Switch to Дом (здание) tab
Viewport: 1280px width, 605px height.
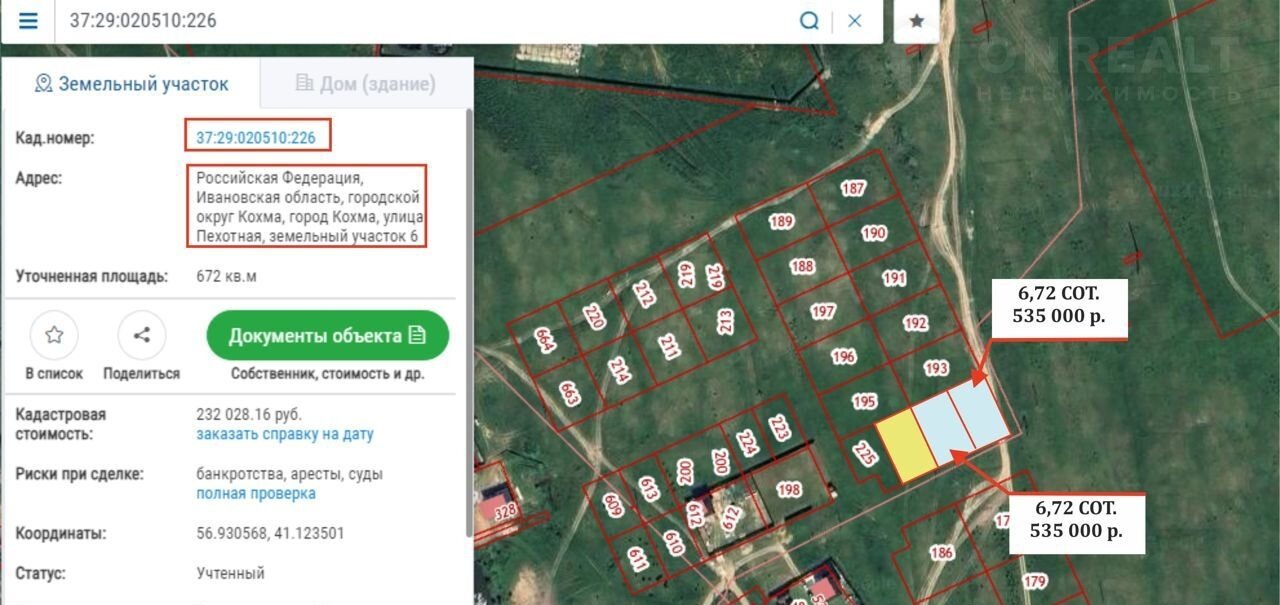coord(366,84)
